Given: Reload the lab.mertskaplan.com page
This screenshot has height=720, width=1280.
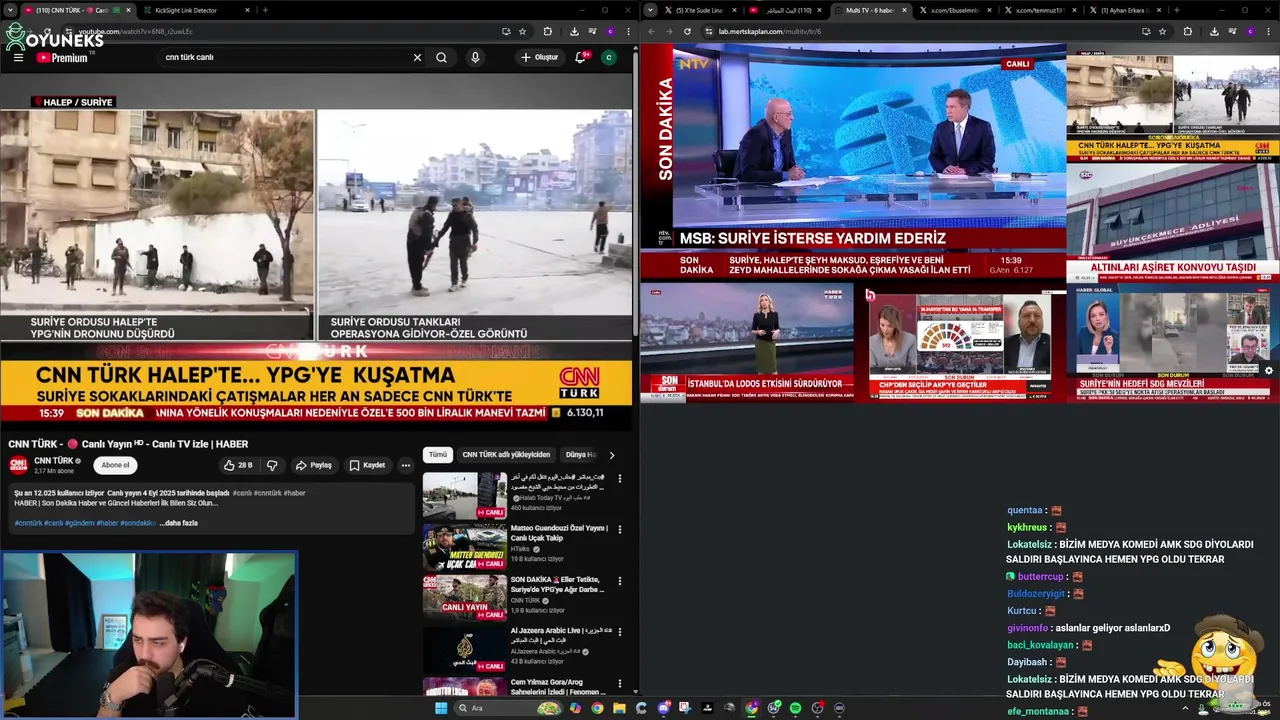Looking at the screenshot, I should (x=687, y=31).
